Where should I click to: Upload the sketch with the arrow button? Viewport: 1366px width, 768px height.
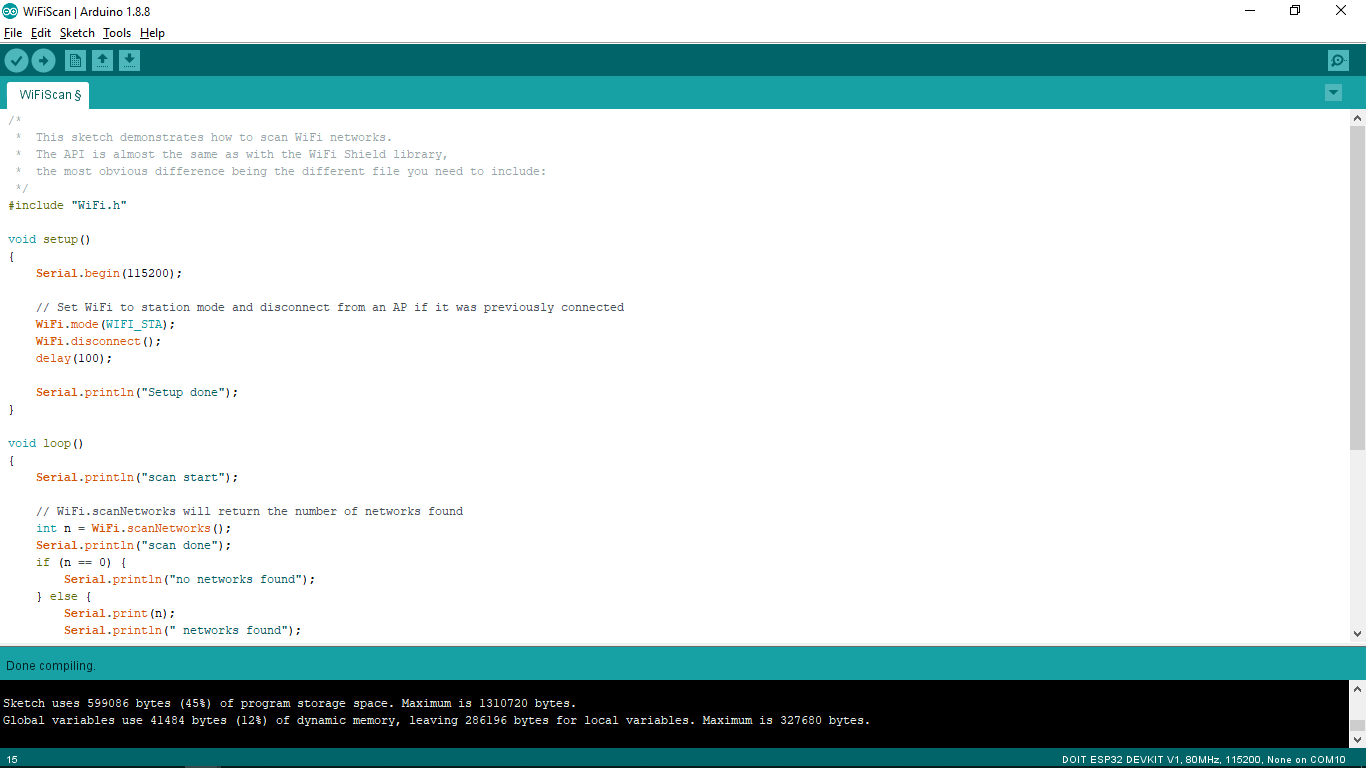(x=43, y=61)
